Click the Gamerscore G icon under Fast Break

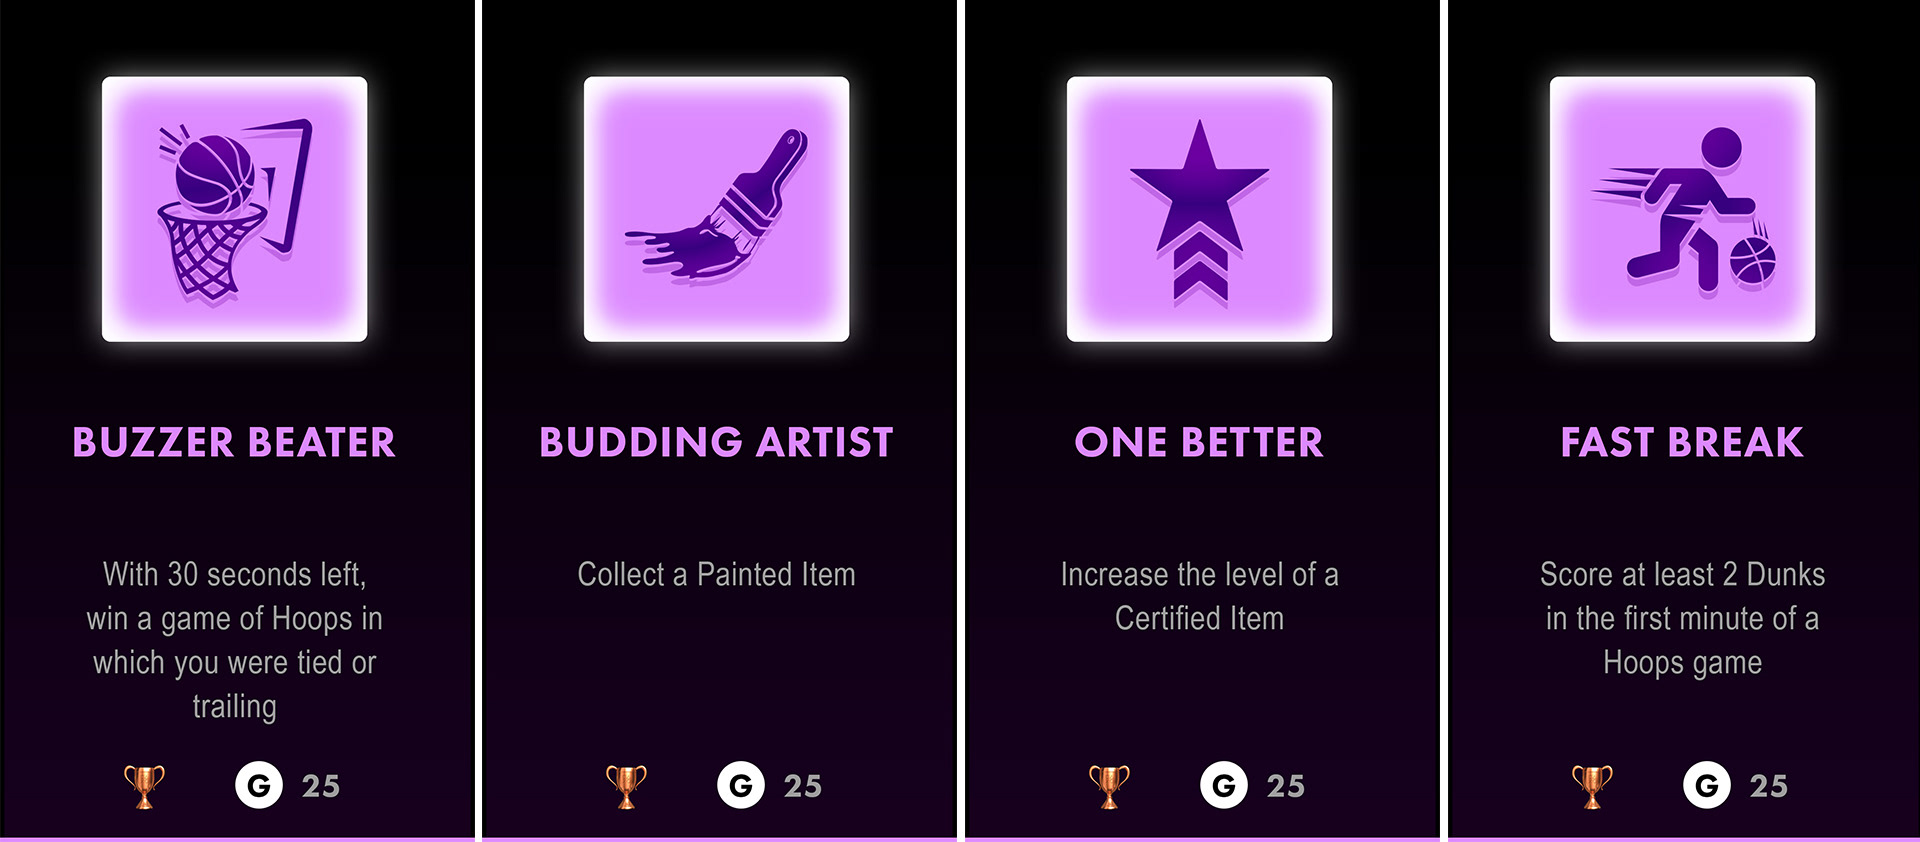tap(1707, 785)
